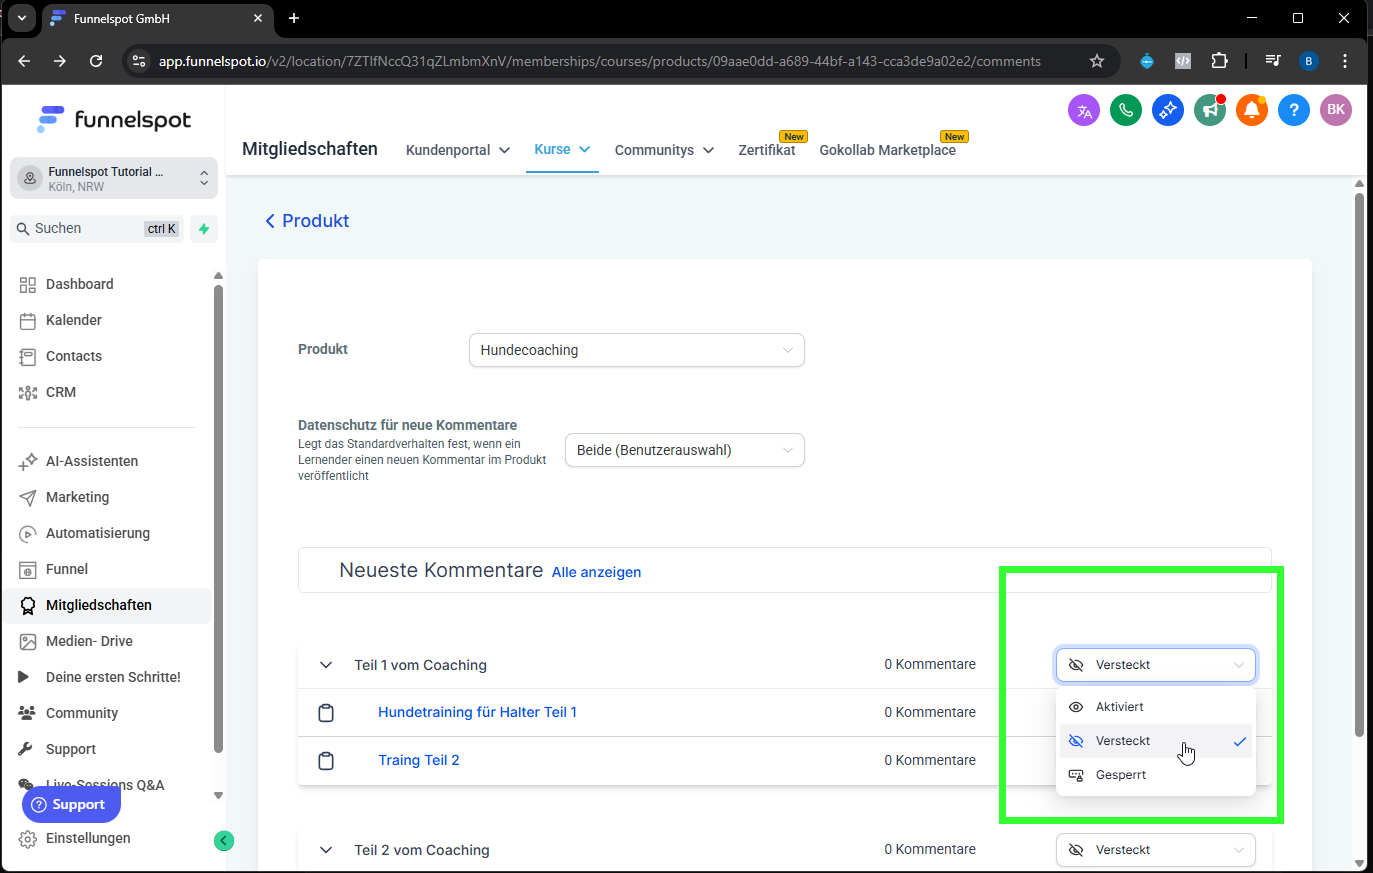This screenshot has height=873, width=1373.
Task: Open the Kurse tab dropdown
Action: point(562,149)
